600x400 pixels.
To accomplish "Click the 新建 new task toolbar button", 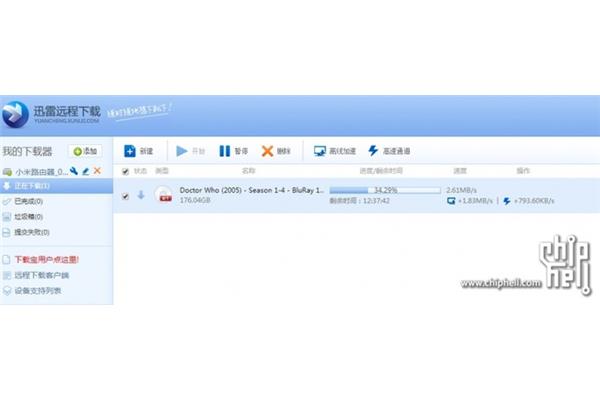I will 139,151.
